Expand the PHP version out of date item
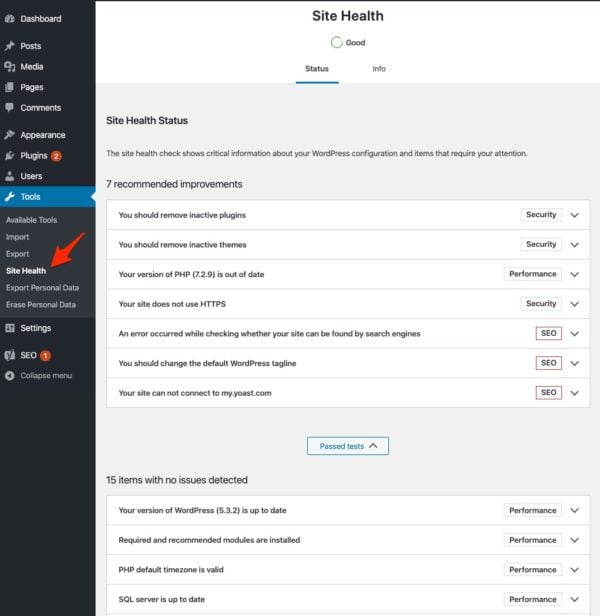 (x=574, y=274)
